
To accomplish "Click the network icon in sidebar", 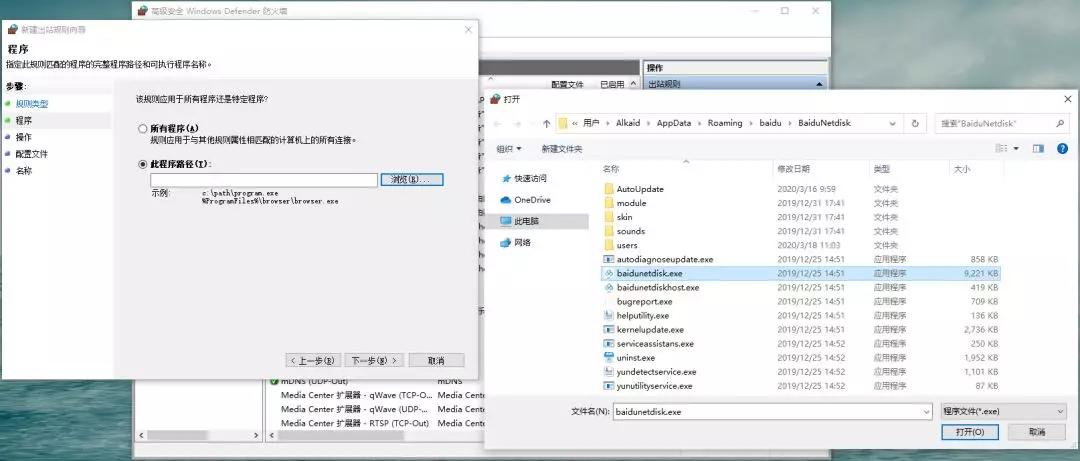I will pyautogui.click(x=506, y=243).
